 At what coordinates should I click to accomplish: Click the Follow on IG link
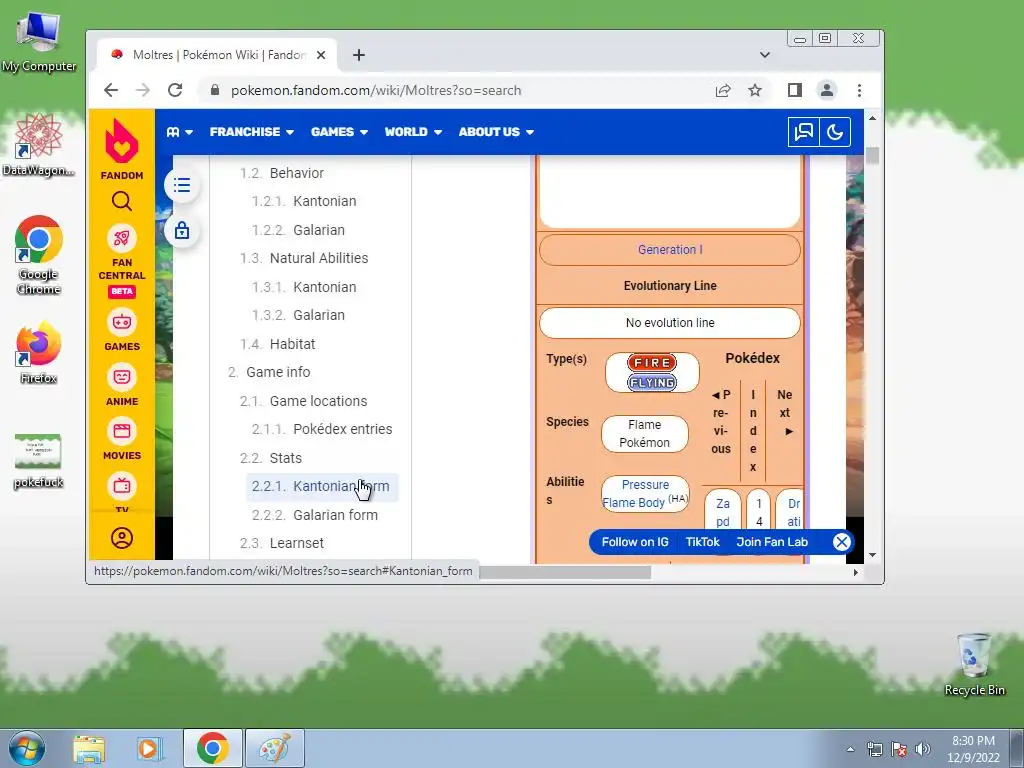[x=635, y=542]
